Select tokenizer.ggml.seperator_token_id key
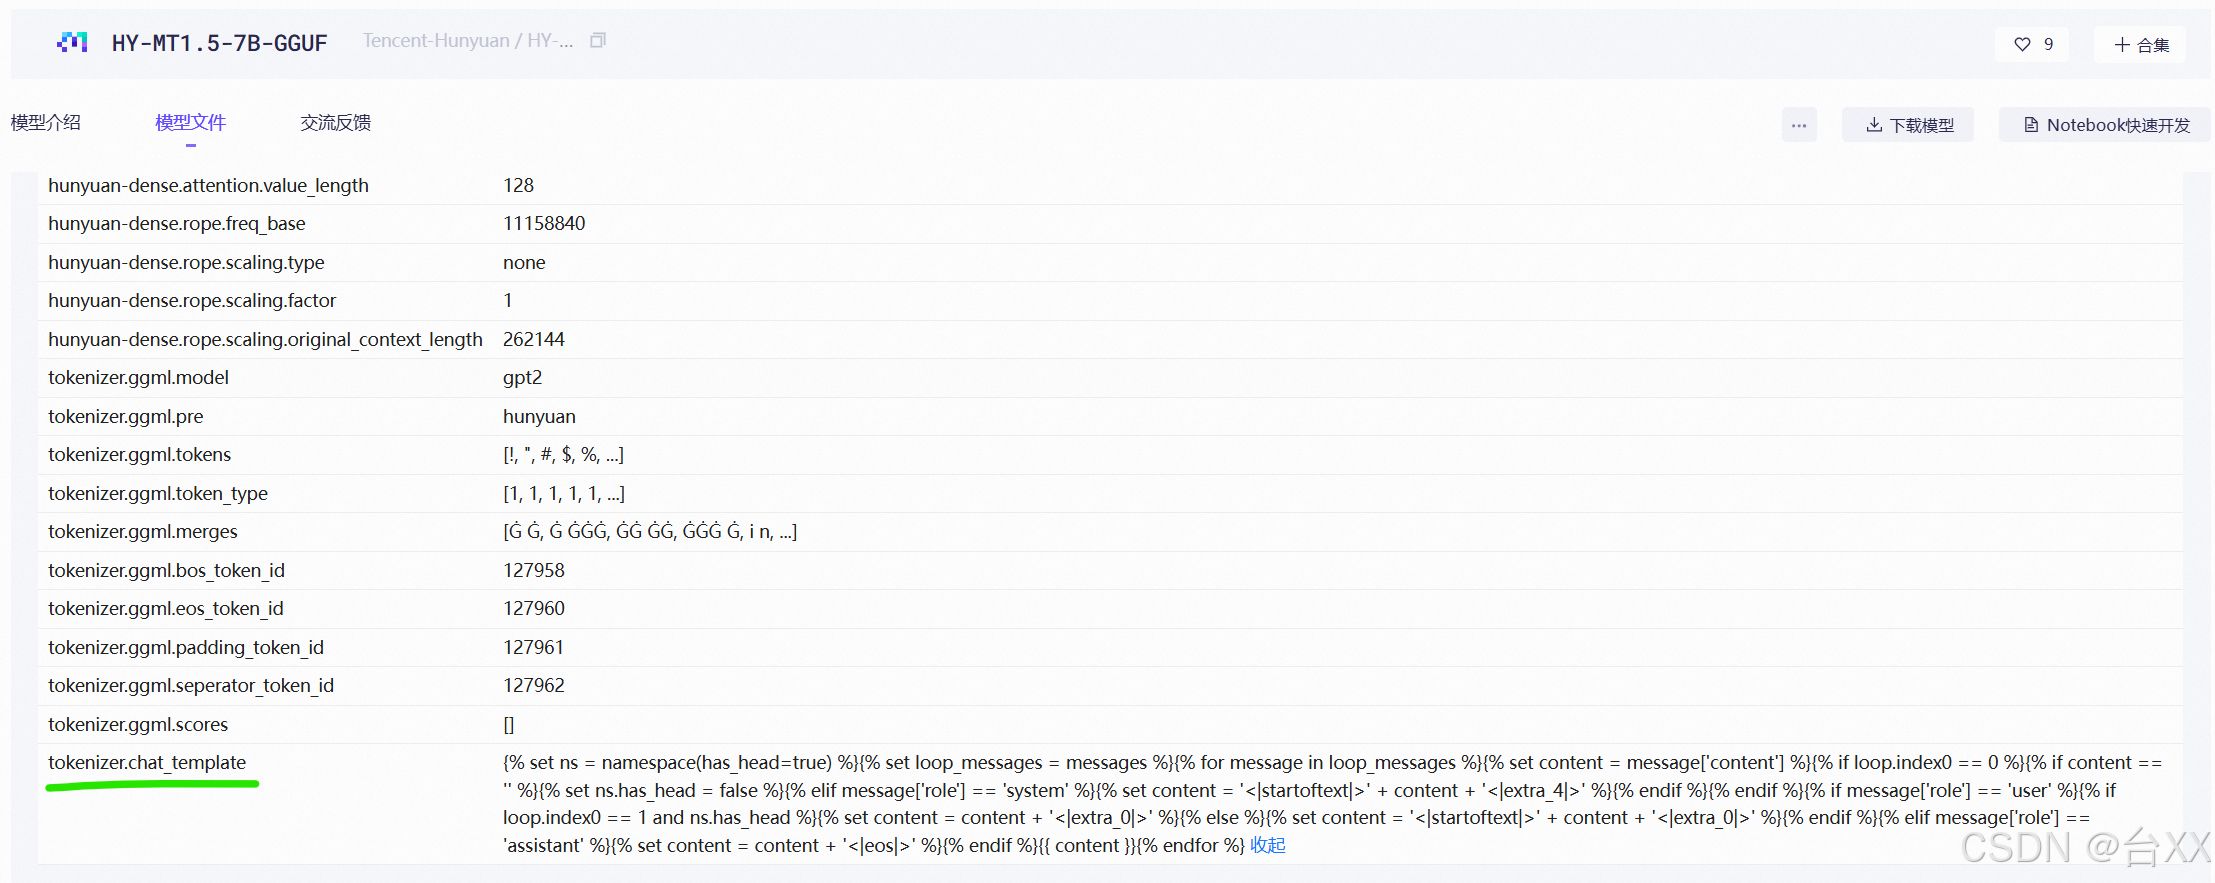The width and height of the screenshot is (2215, 883). tap(191, 685)
